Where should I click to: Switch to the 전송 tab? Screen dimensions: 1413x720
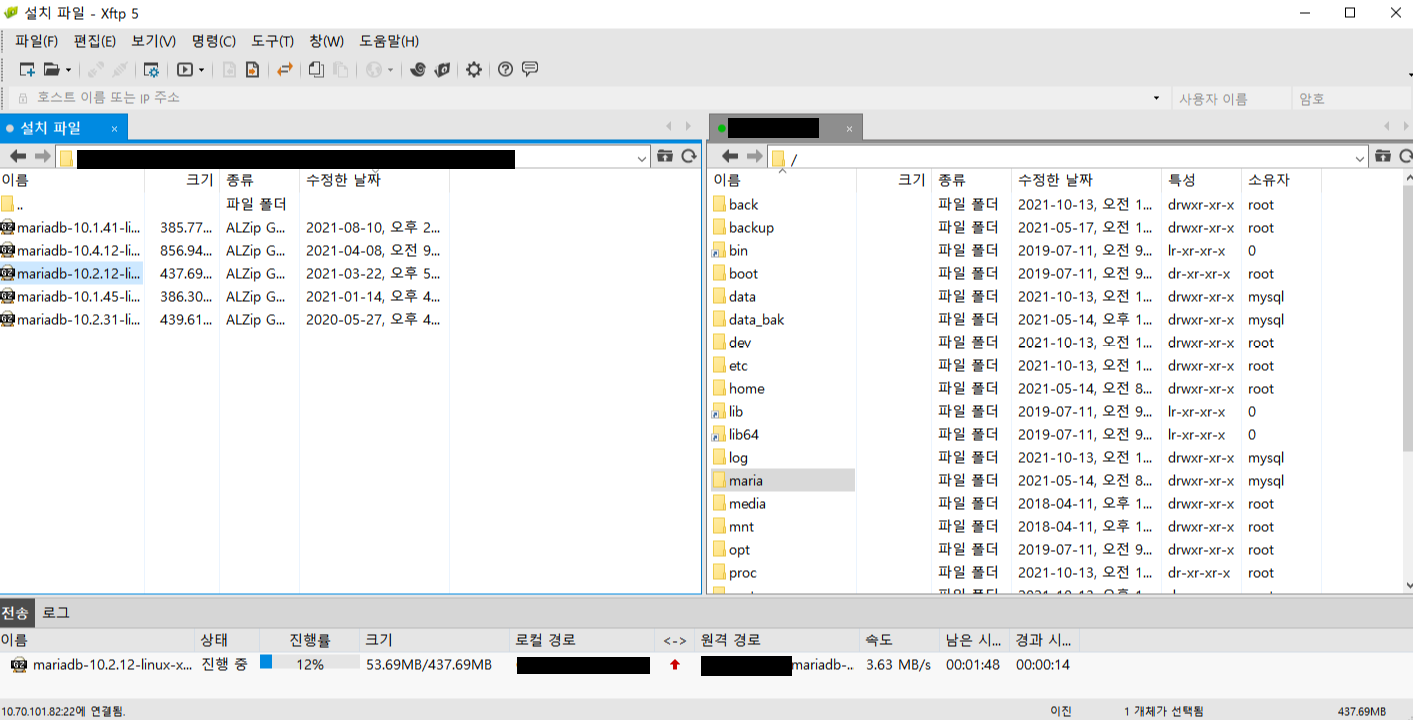[15, 612]
